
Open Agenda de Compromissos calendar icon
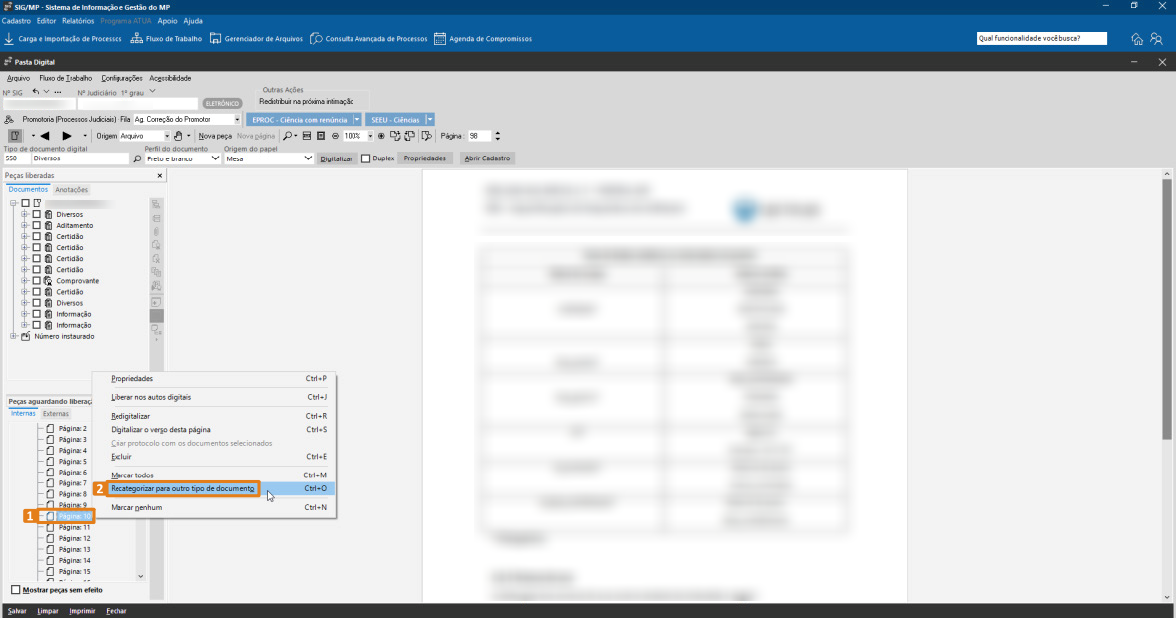coord(439,39)
